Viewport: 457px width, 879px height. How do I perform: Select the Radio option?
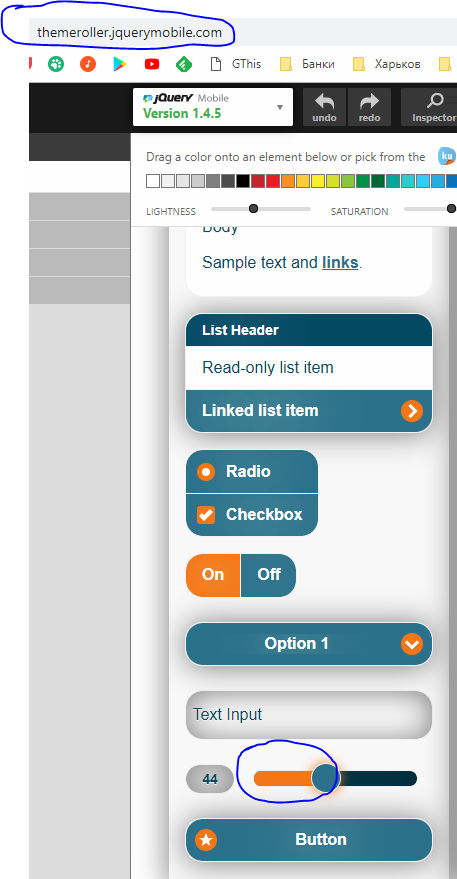point(252,471)
